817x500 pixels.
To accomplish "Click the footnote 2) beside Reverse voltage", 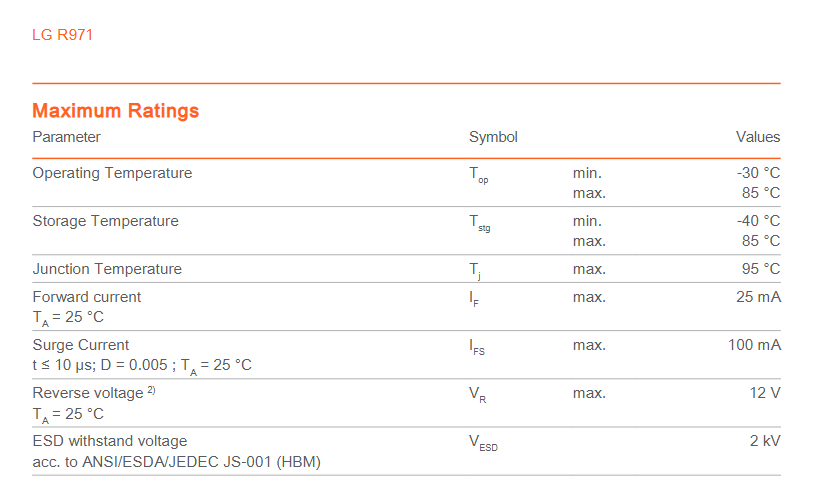I will pyautogui.click(x=151, y=390).
